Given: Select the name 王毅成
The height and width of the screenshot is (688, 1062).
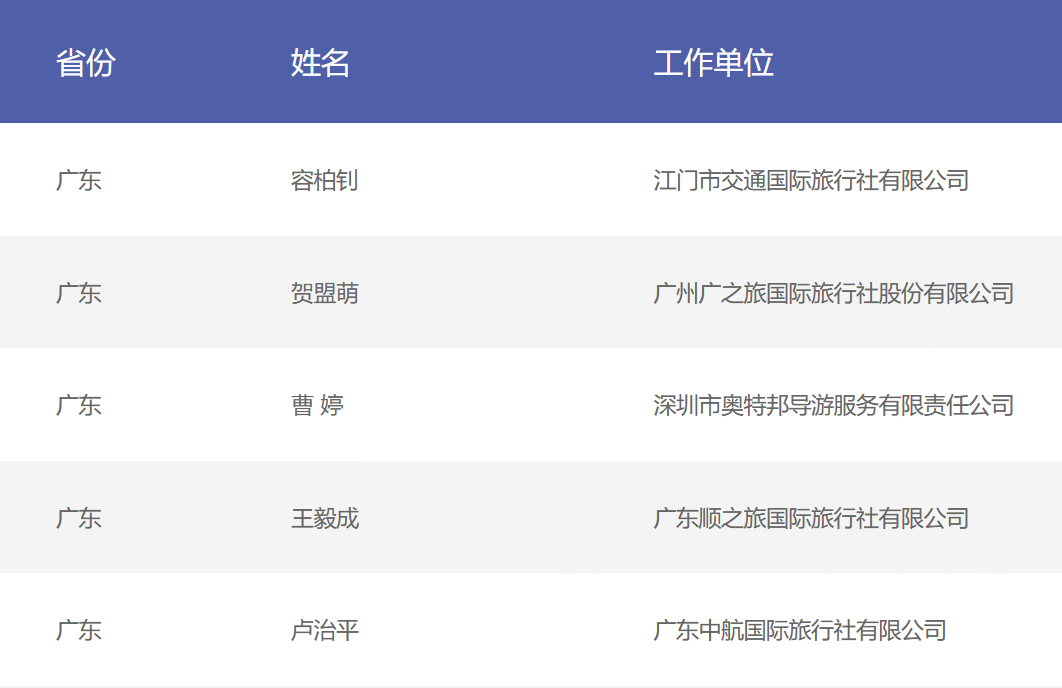Looking at the screenshot, I should 324,518.
